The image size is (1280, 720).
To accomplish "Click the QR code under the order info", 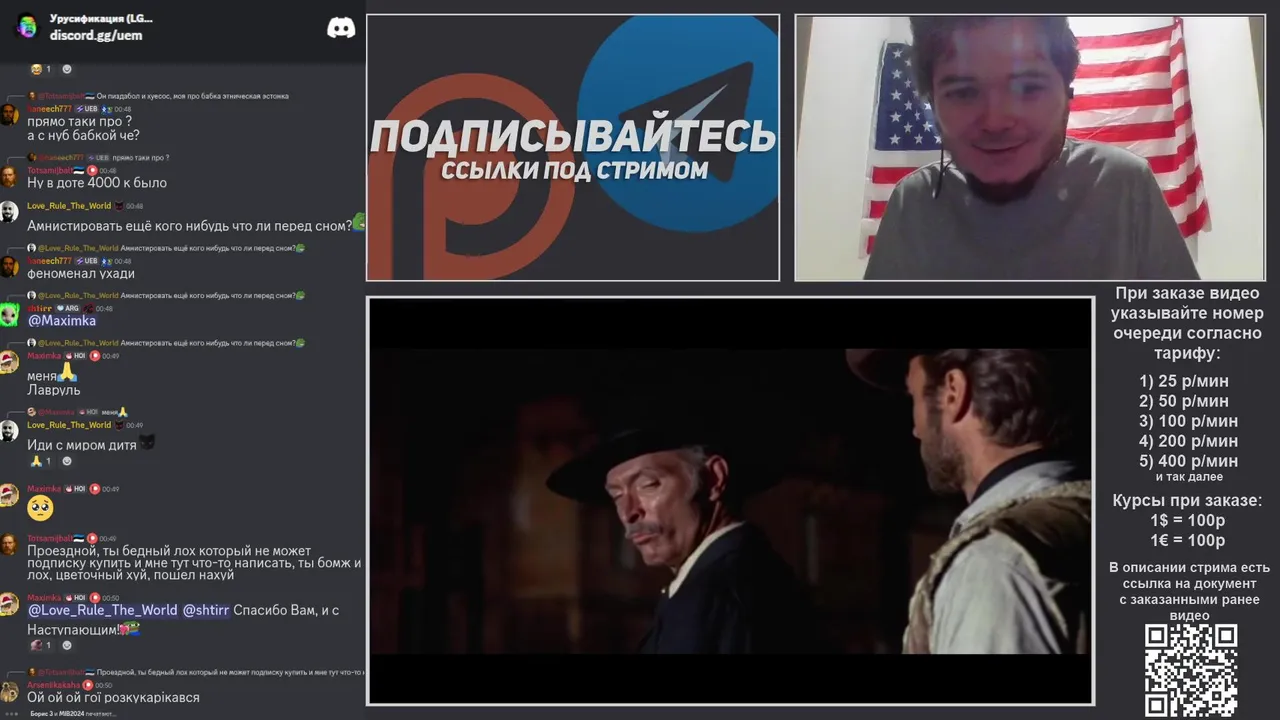I will point(1191,670).
